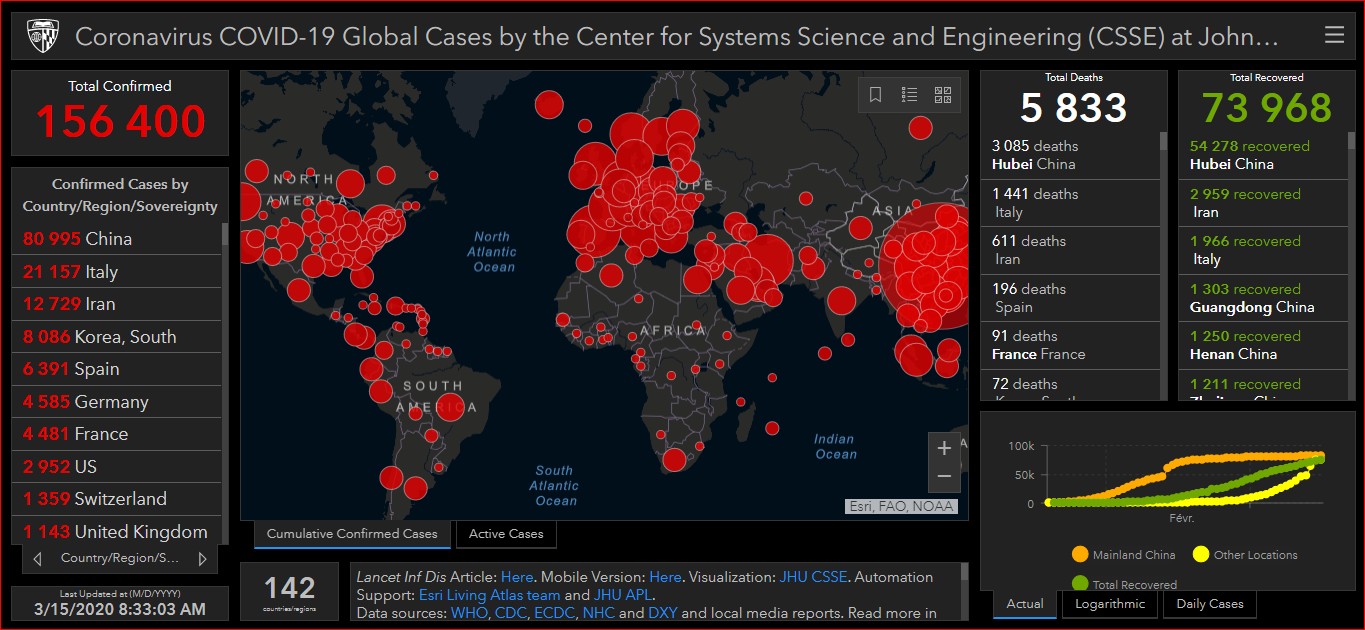Viewport: 1365px width, 630px height.
Task: Select Spain row with 6 391 cases
Action: (116, 369)
